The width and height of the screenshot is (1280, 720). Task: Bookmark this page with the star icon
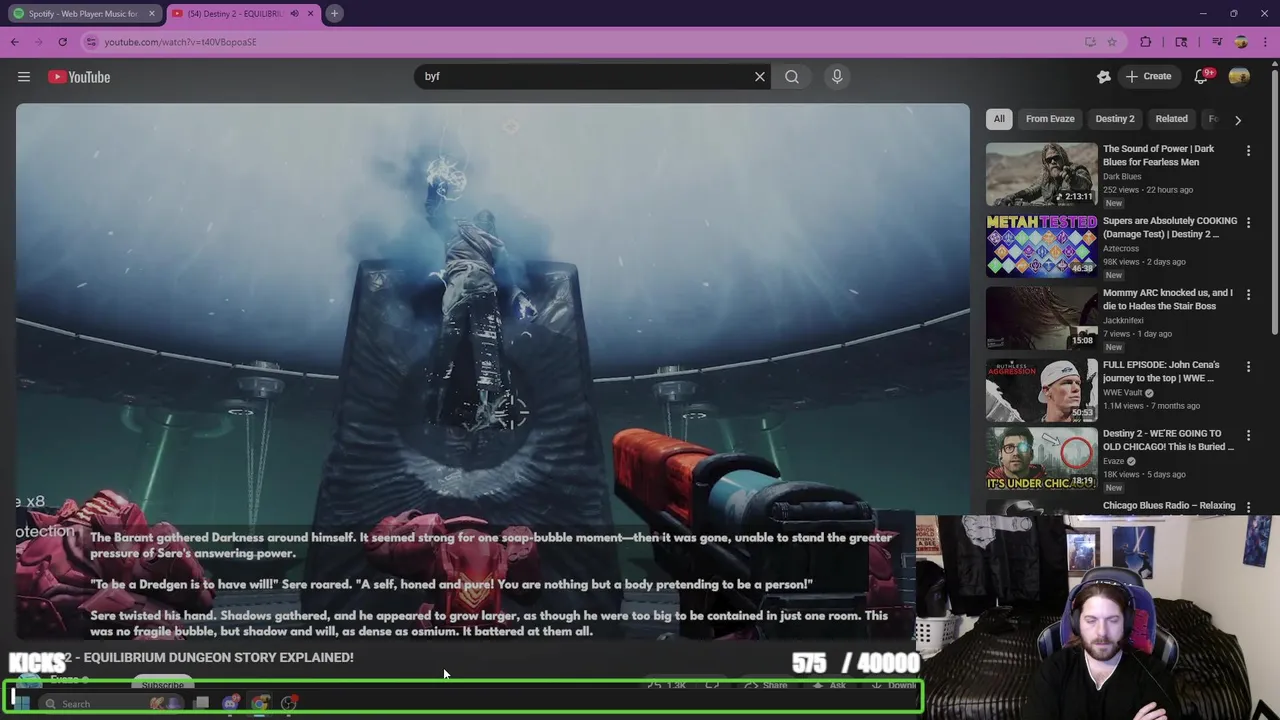click(1111, 42)
